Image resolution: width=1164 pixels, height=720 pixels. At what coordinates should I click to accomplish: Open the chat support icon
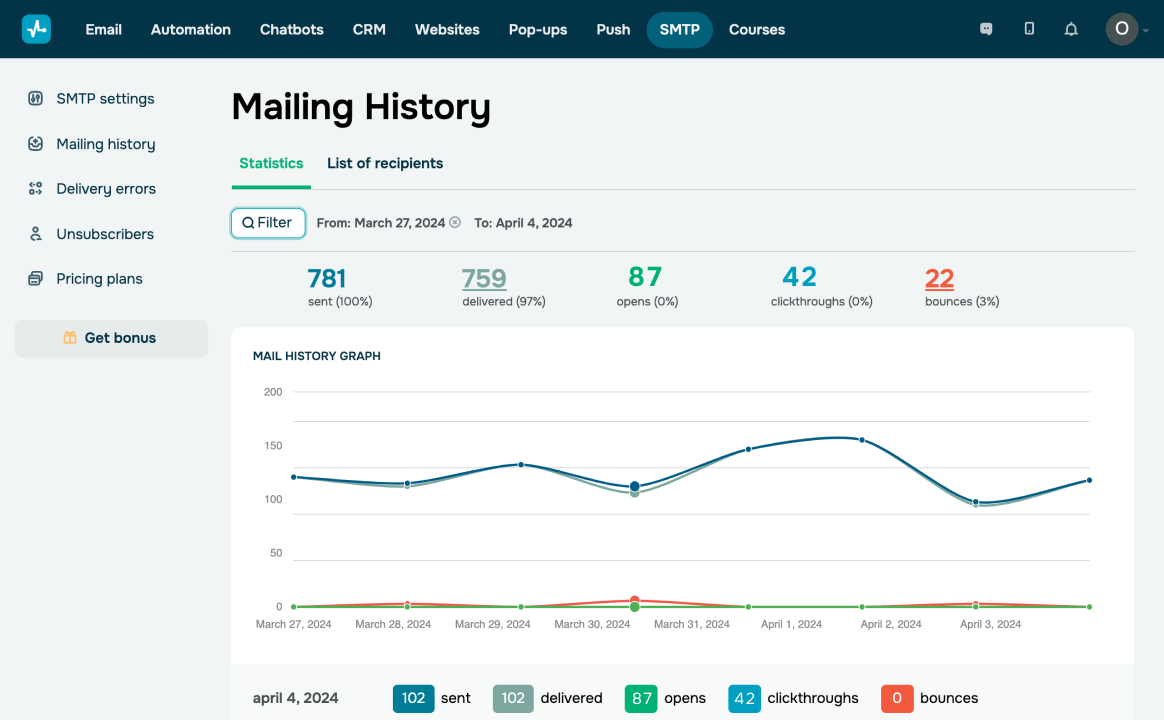click(986, 29)
